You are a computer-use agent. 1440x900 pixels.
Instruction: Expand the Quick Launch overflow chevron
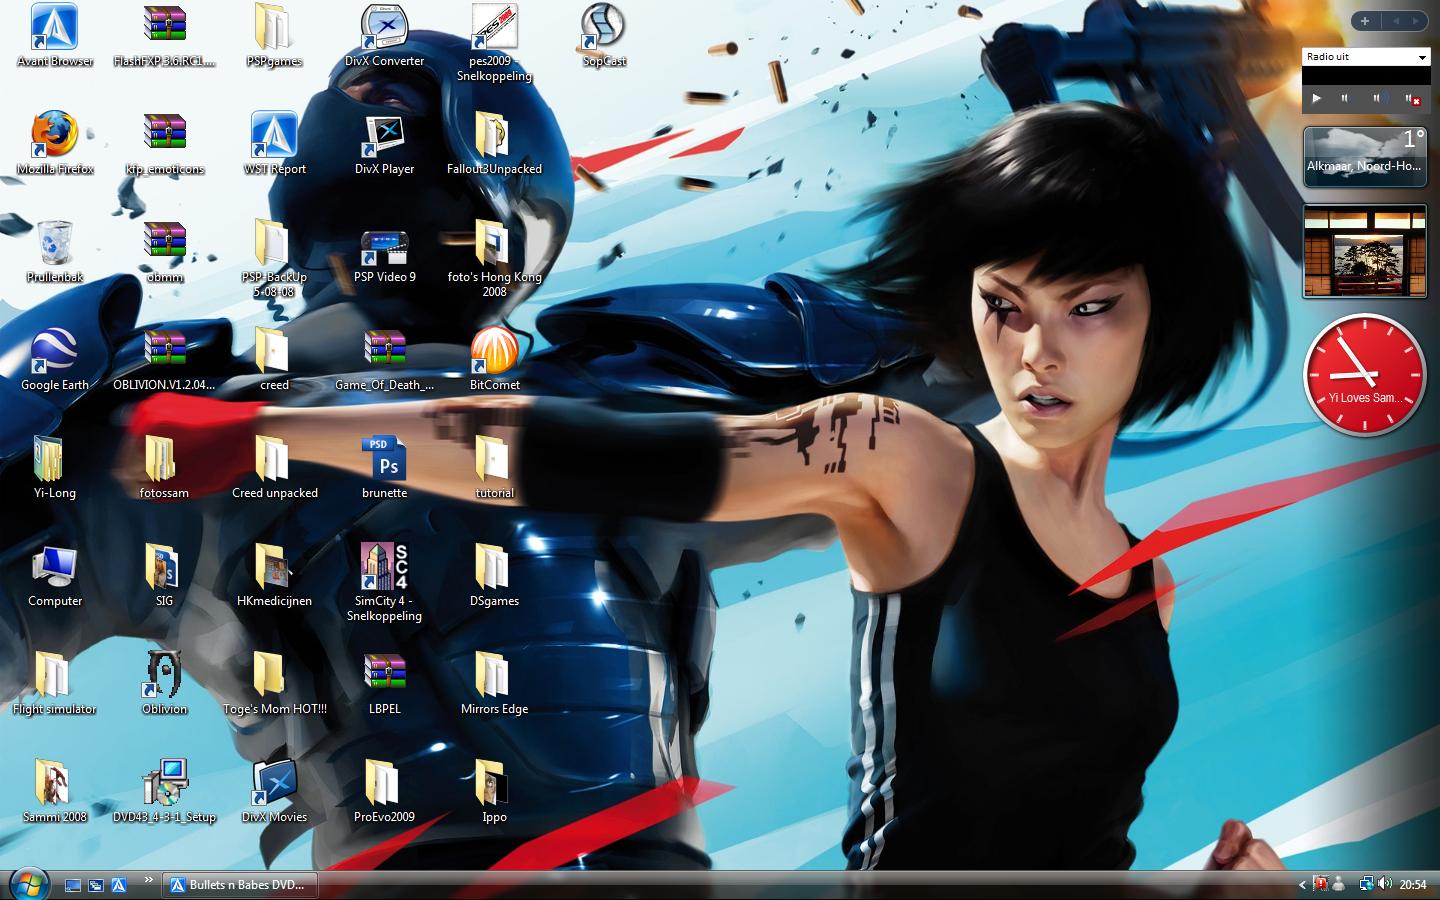(149, 880)
